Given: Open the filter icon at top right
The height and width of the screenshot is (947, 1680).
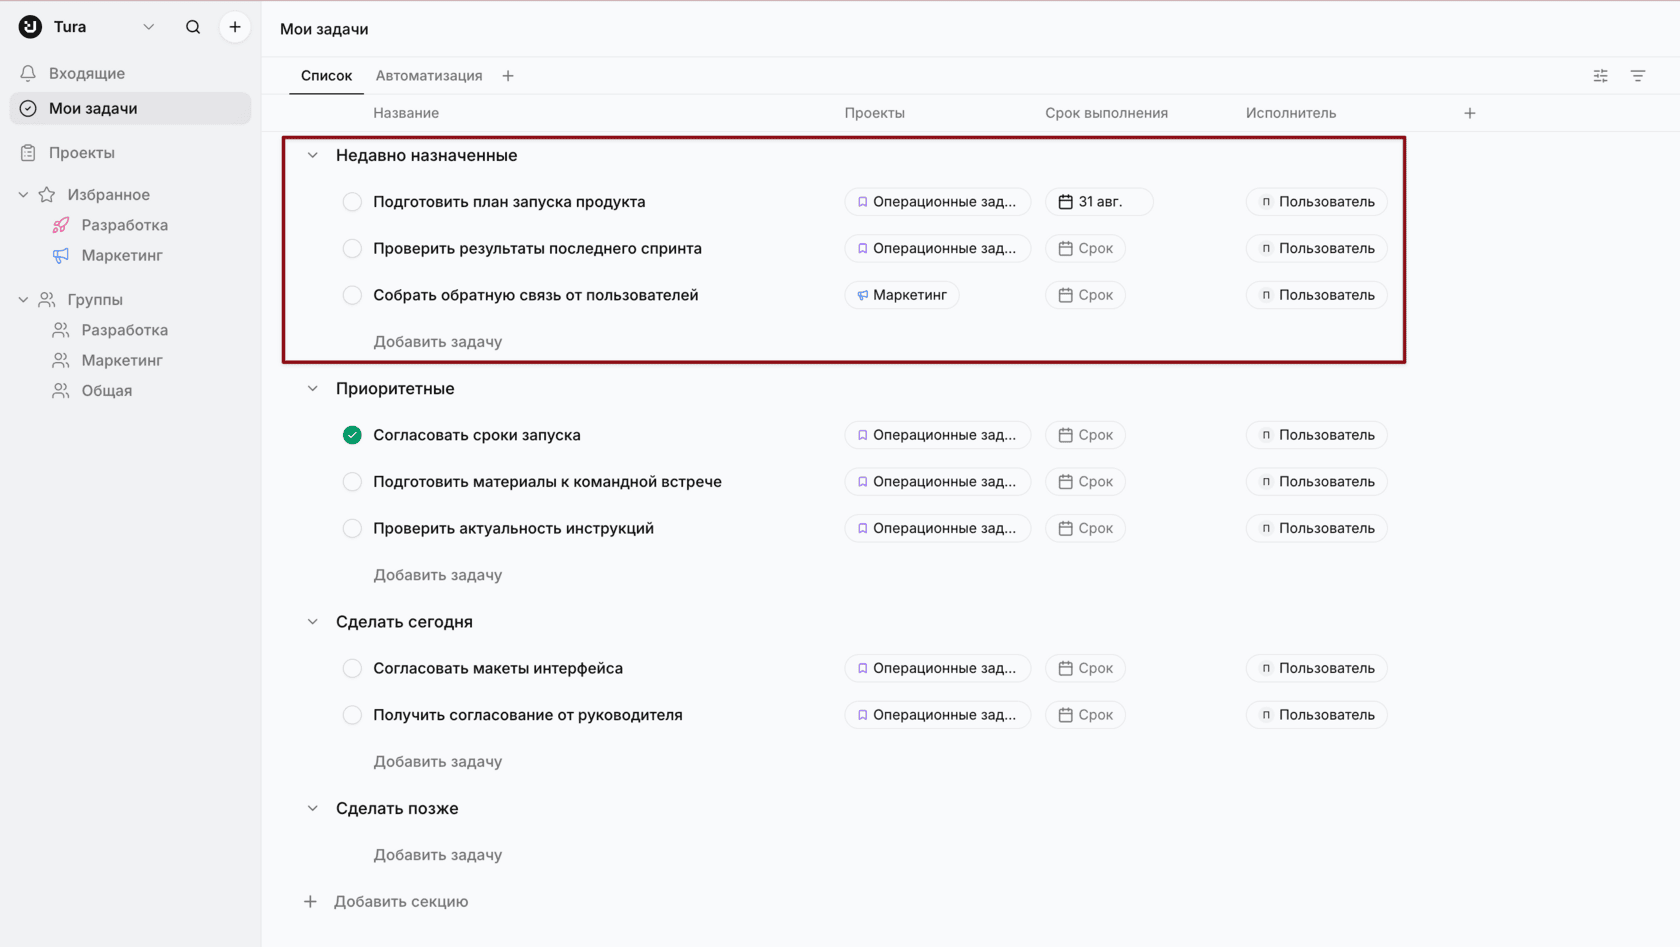Looking at the screenshot, I should pos(1638,76).
